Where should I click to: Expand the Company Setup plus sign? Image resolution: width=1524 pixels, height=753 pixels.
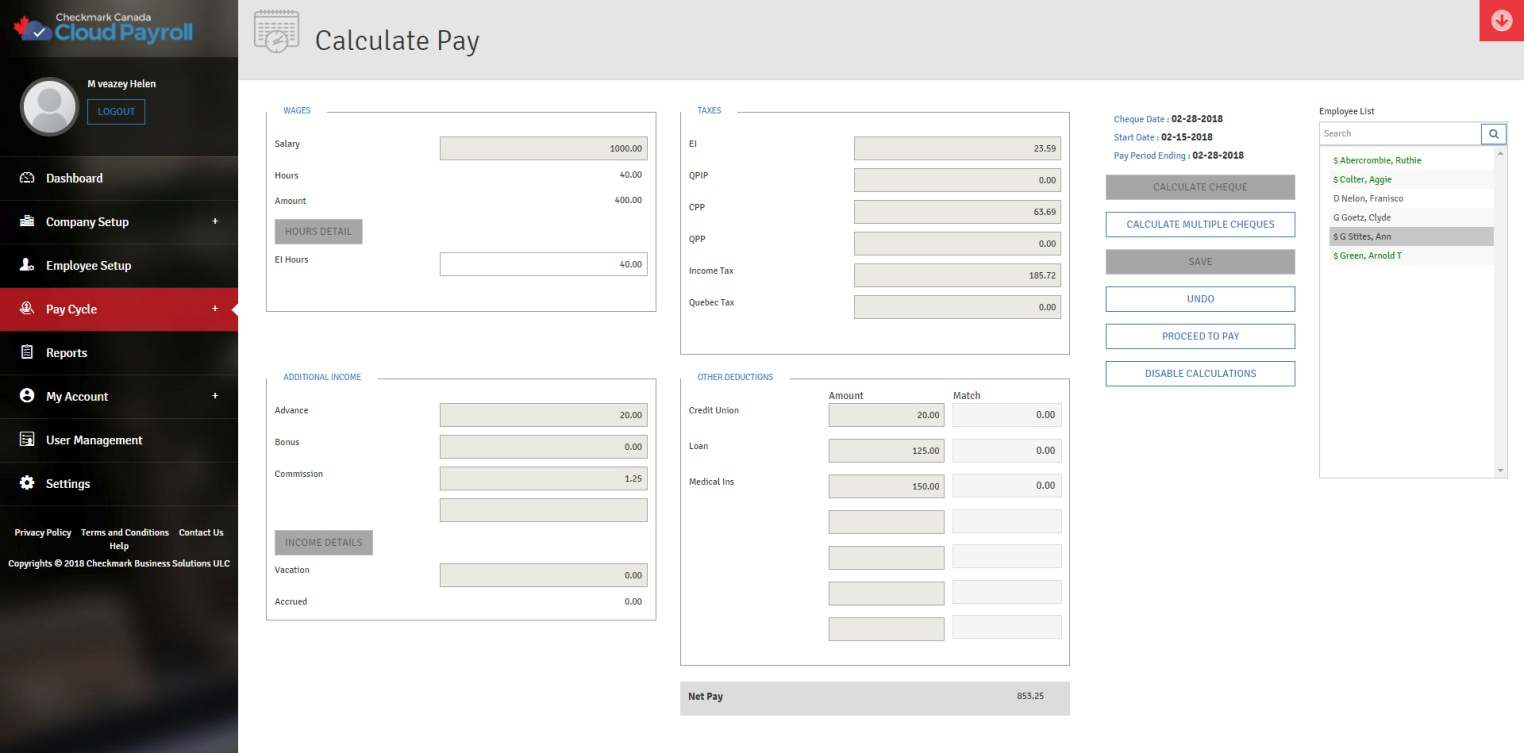point(215,222)
